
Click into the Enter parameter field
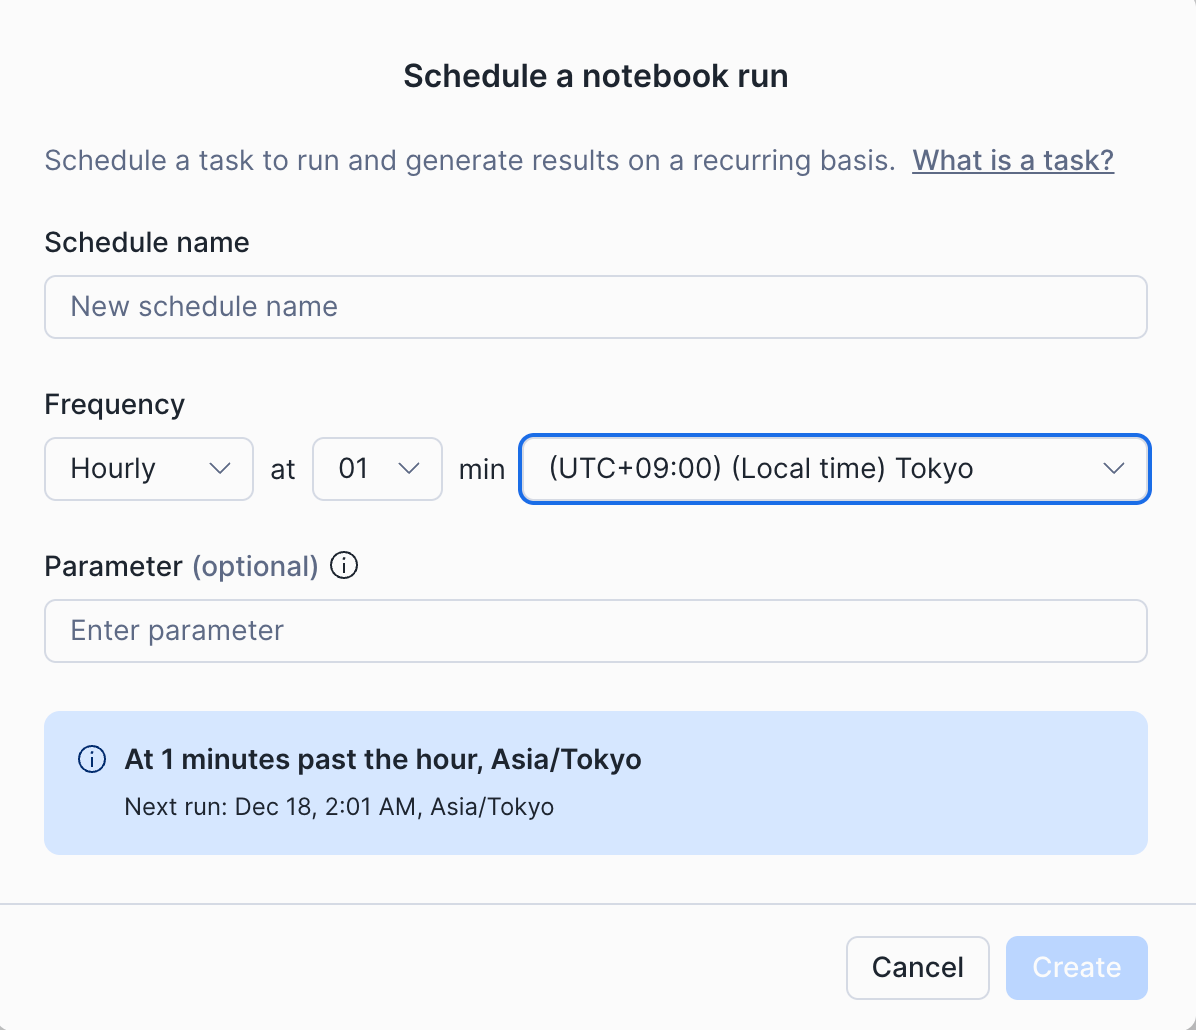click(x=595, y=631)
